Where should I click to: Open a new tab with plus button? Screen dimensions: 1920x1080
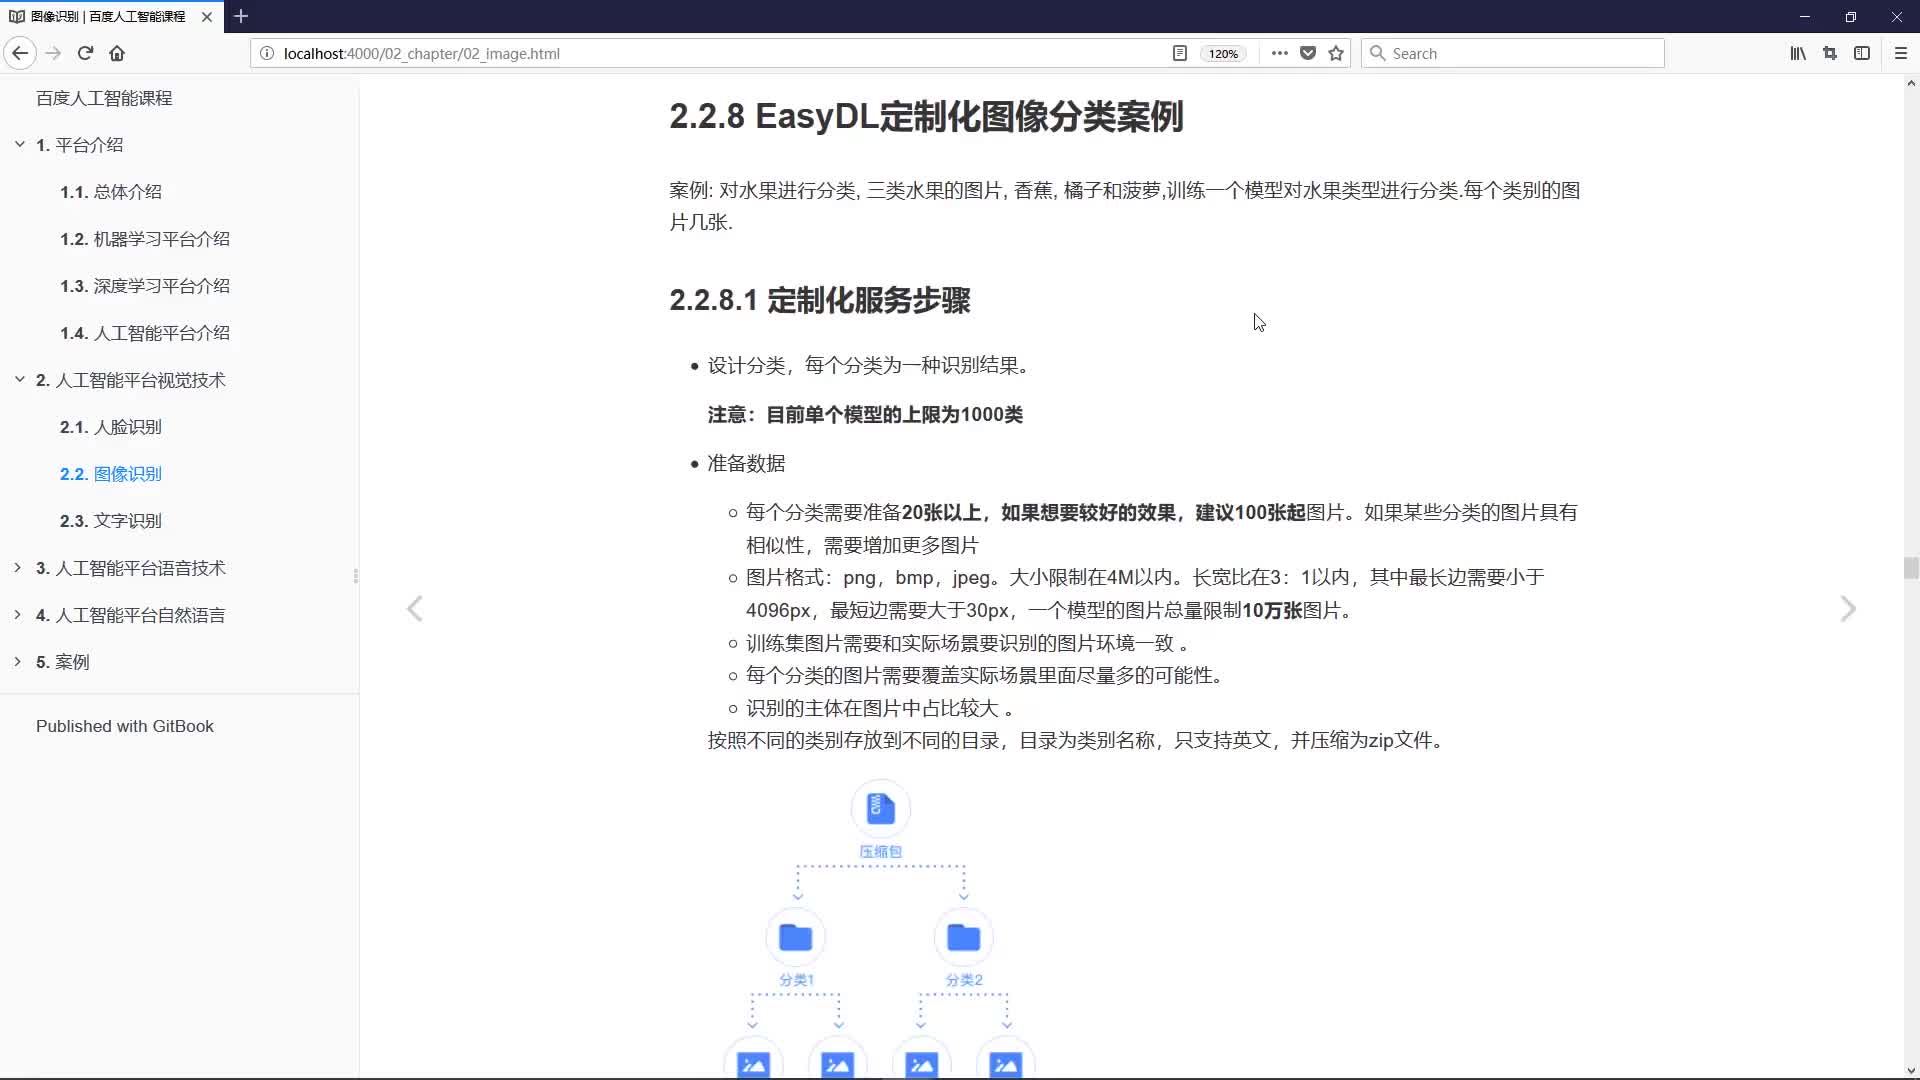tap(241, 16)
